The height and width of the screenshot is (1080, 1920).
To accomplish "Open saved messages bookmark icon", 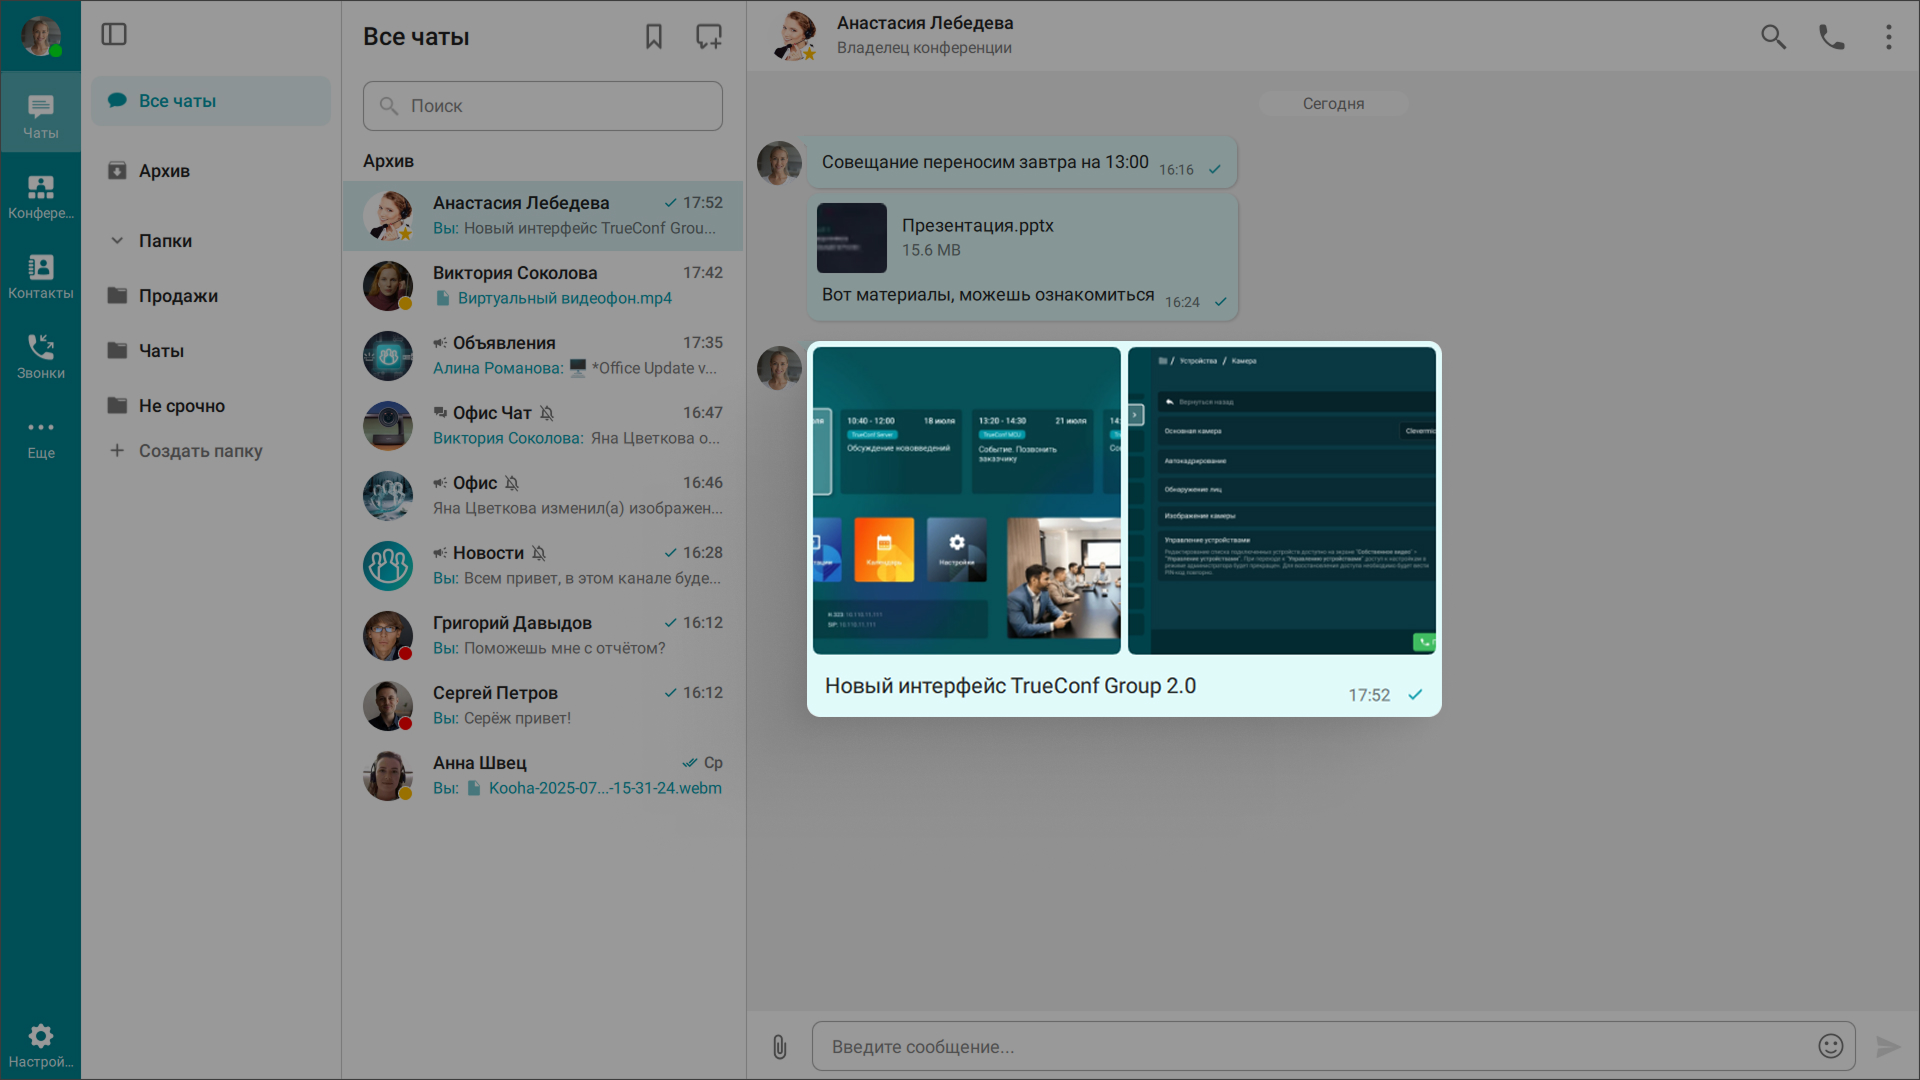I will click(654, 37).
